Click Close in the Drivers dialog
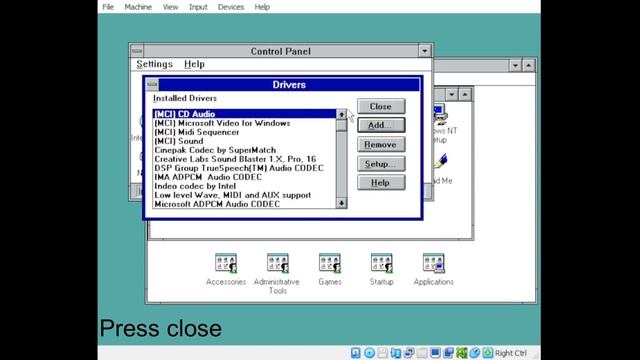640x360 pixels. coord(381,106)
